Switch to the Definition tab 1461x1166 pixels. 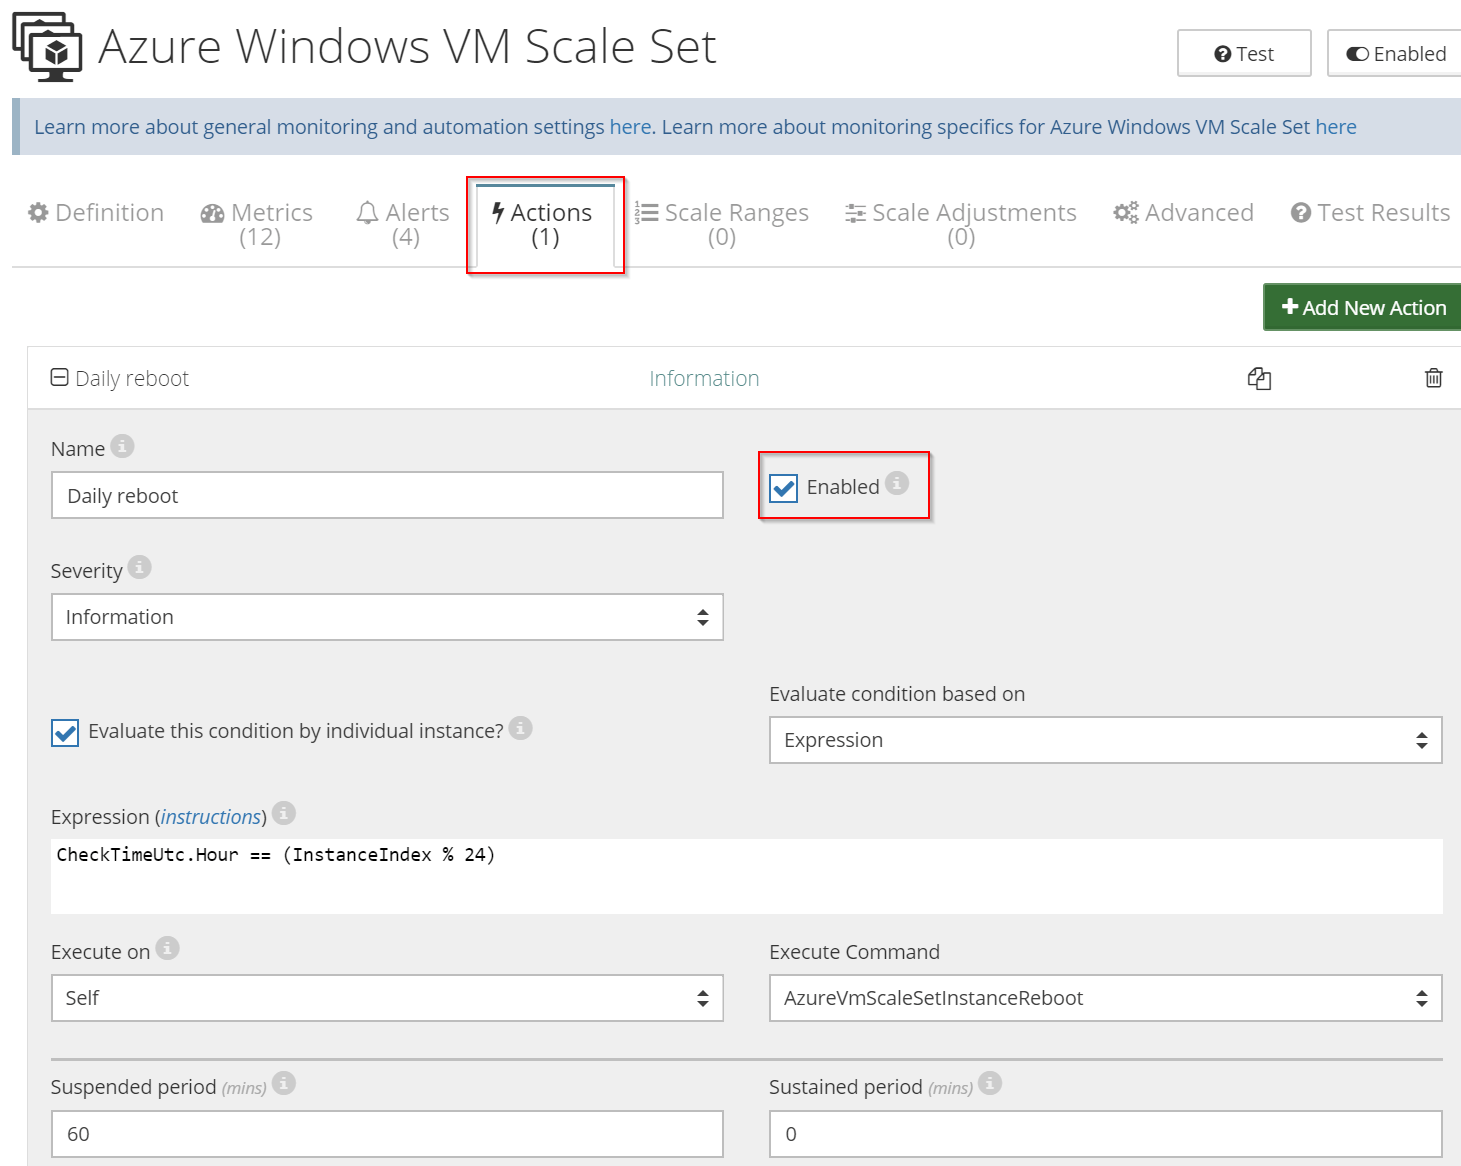tap(96, 213)
